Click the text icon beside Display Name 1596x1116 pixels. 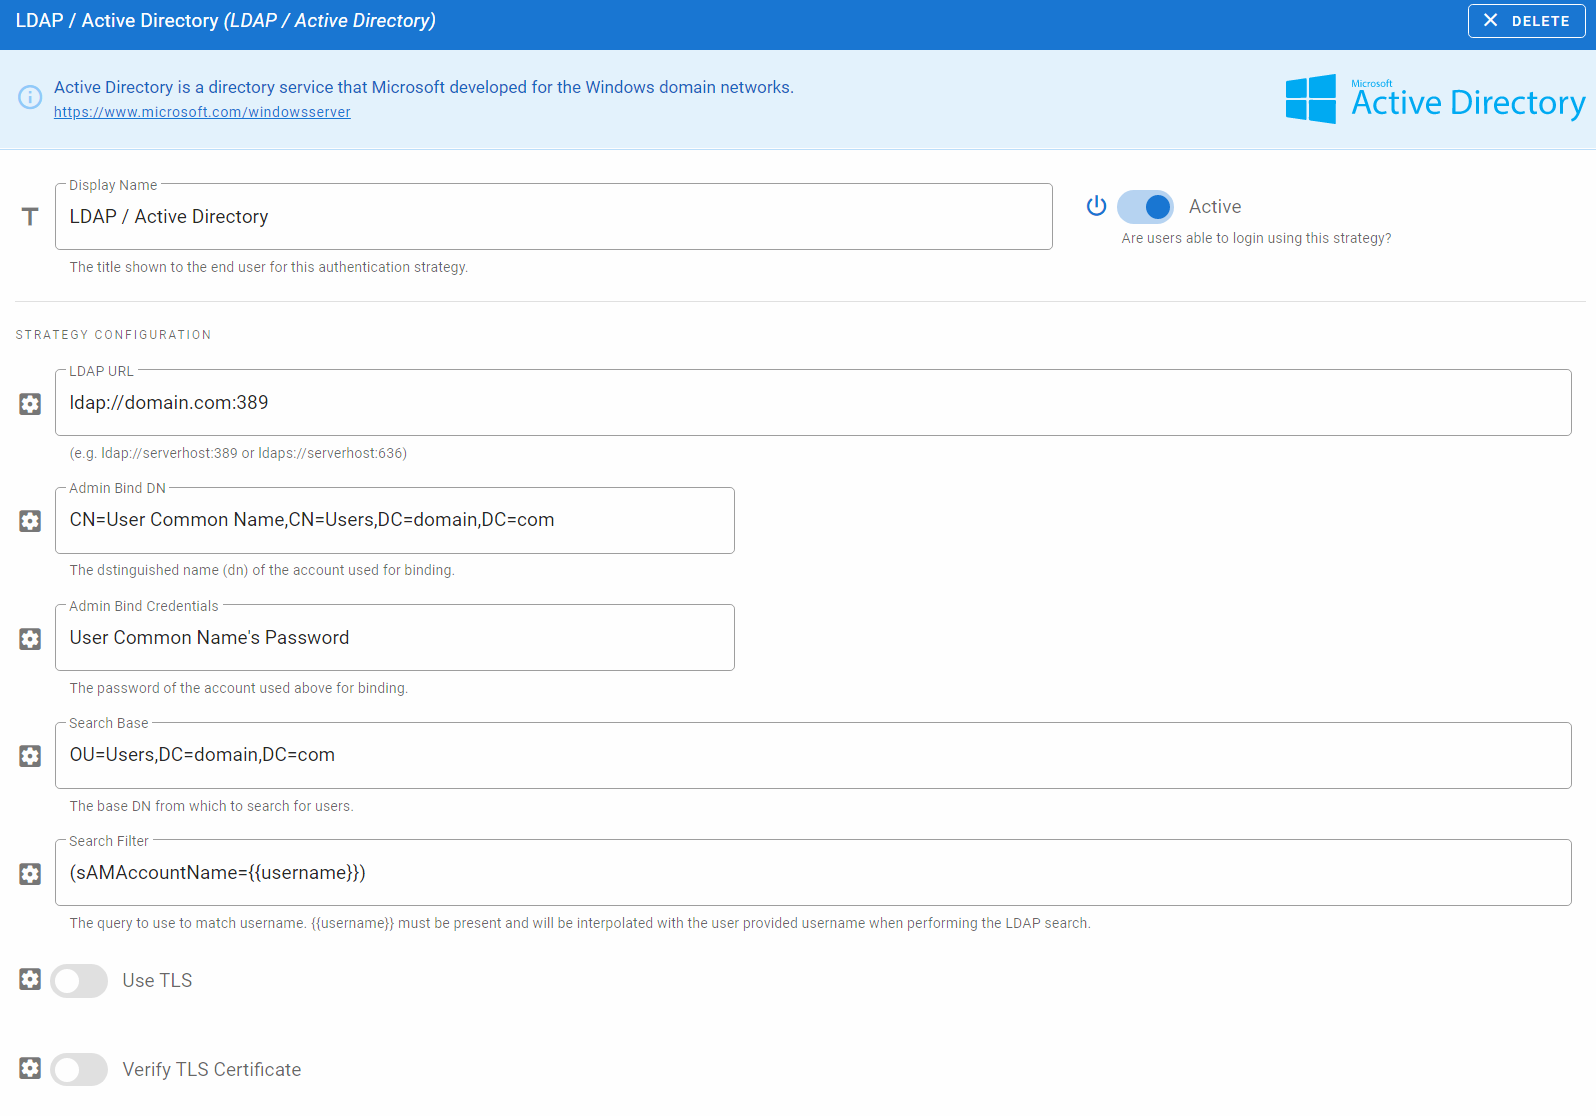(x=30, y=217)
